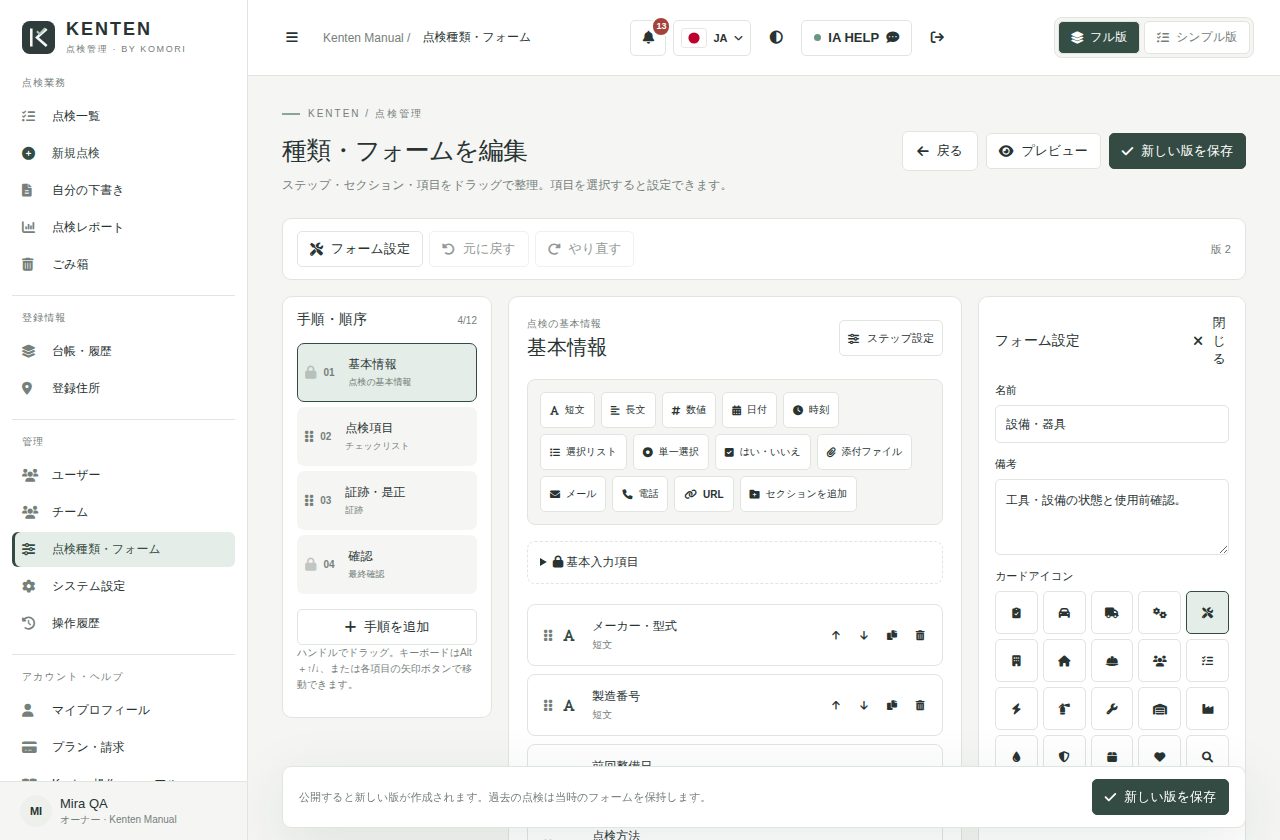Pick the double gears card icon
Image resolution: width=1280 pixels, height=840 pixels.
[1160, 613]
